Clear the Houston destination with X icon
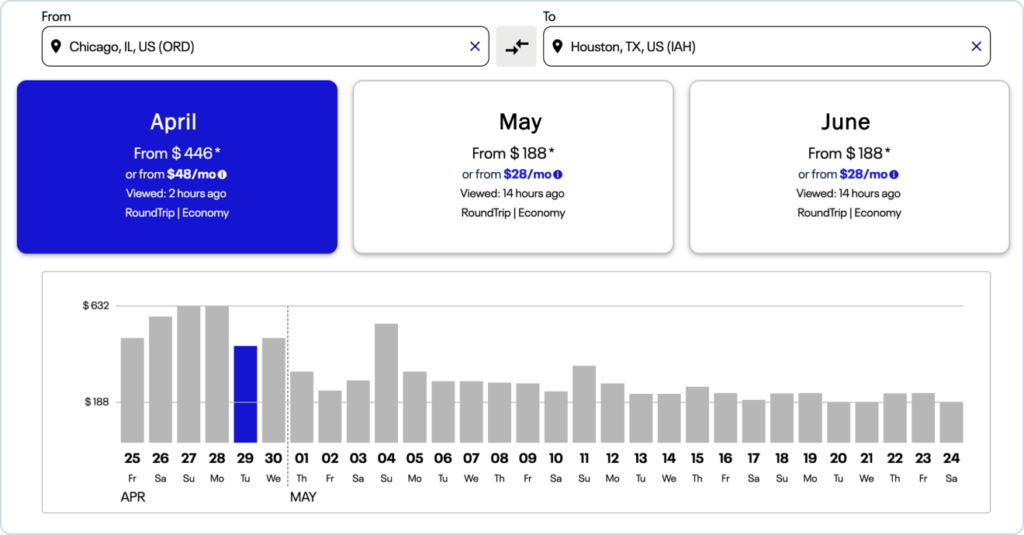Image resolution: width=1024 pixels, height=535 pixels. 976,46
